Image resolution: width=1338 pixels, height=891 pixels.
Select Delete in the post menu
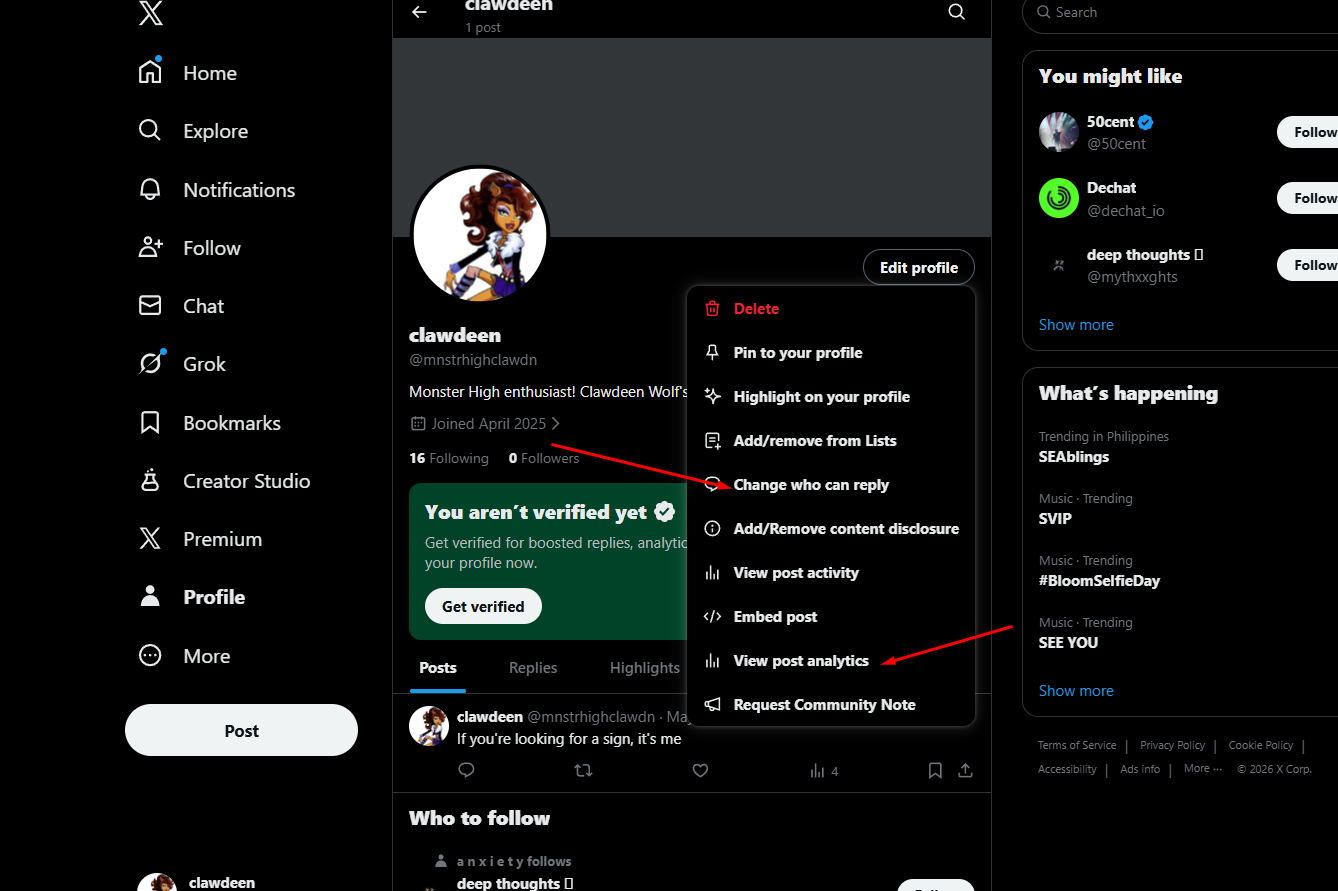click(x=756, y=309)
